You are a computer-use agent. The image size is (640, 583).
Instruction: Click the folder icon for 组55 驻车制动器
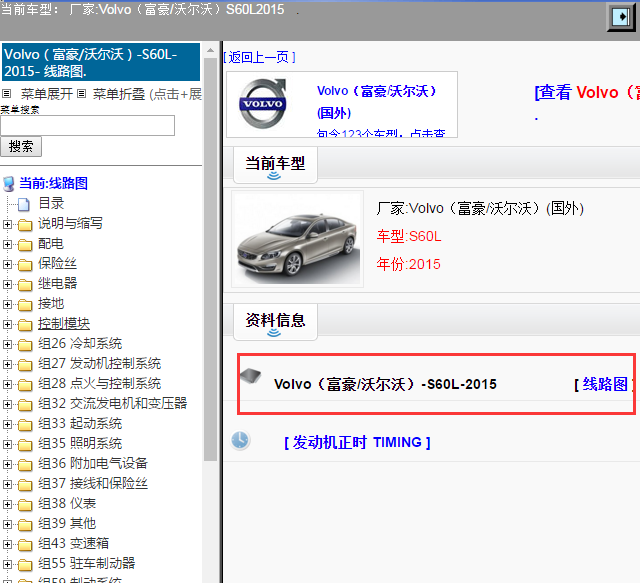coord(25,565)
